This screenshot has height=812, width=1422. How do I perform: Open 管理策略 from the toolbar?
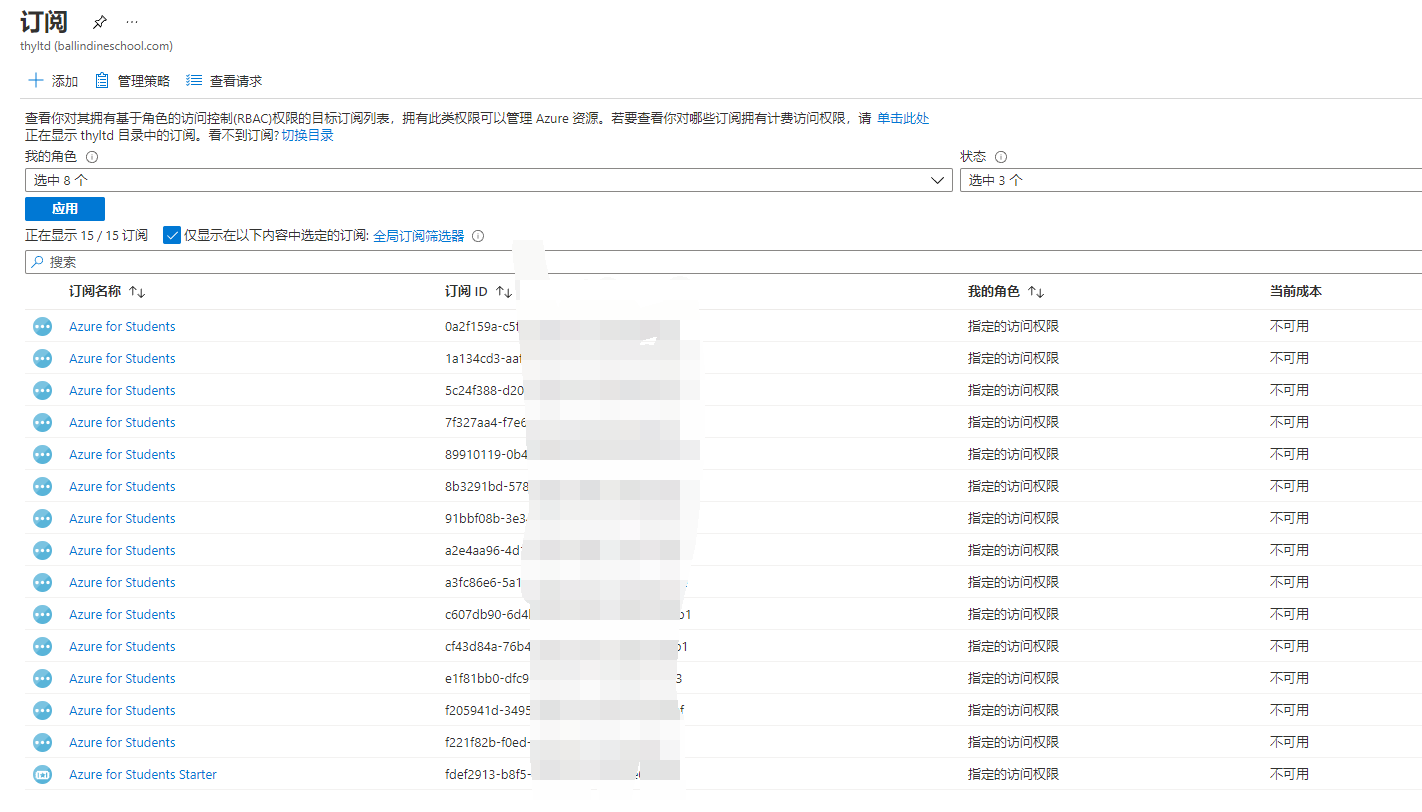[x=132, y=81]
